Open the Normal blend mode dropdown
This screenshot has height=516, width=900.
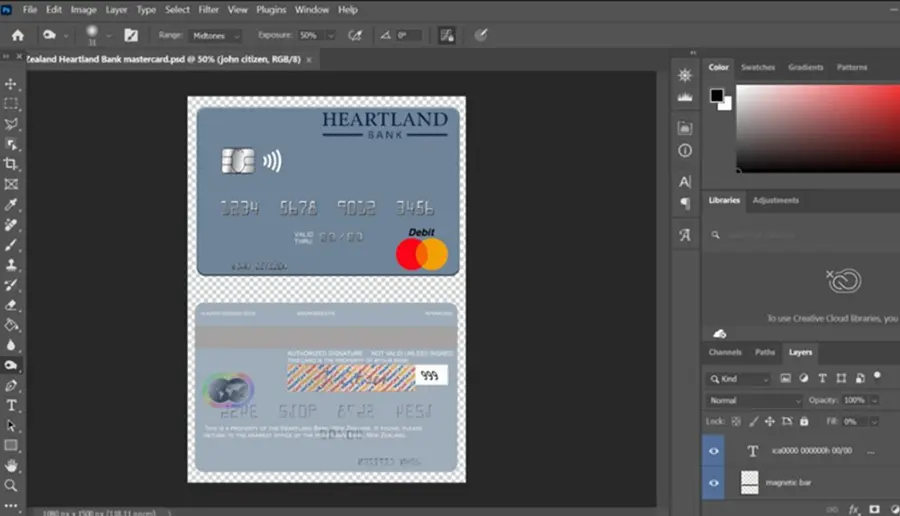[x=754, y=400]
